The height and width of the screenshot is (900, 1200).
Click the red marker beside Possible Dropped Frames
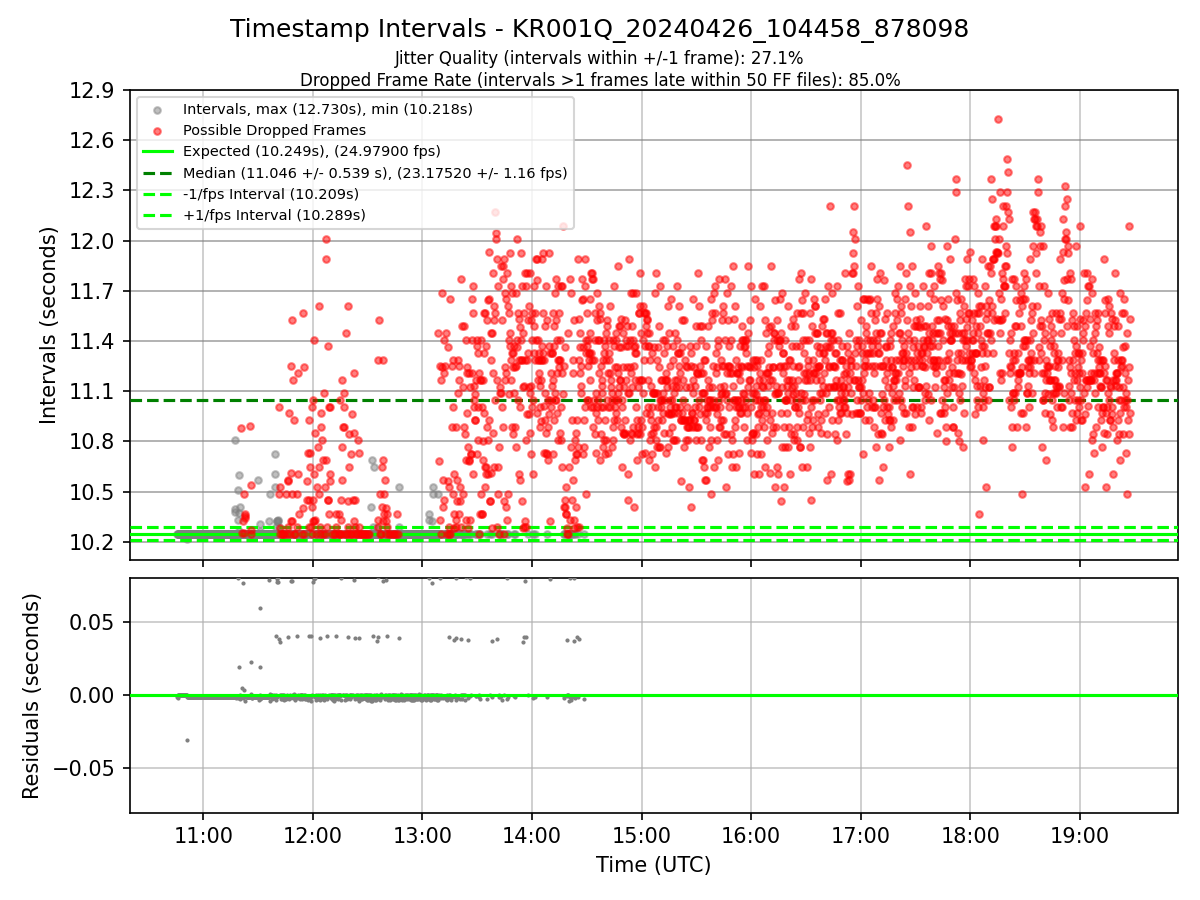tap(158, 130)
